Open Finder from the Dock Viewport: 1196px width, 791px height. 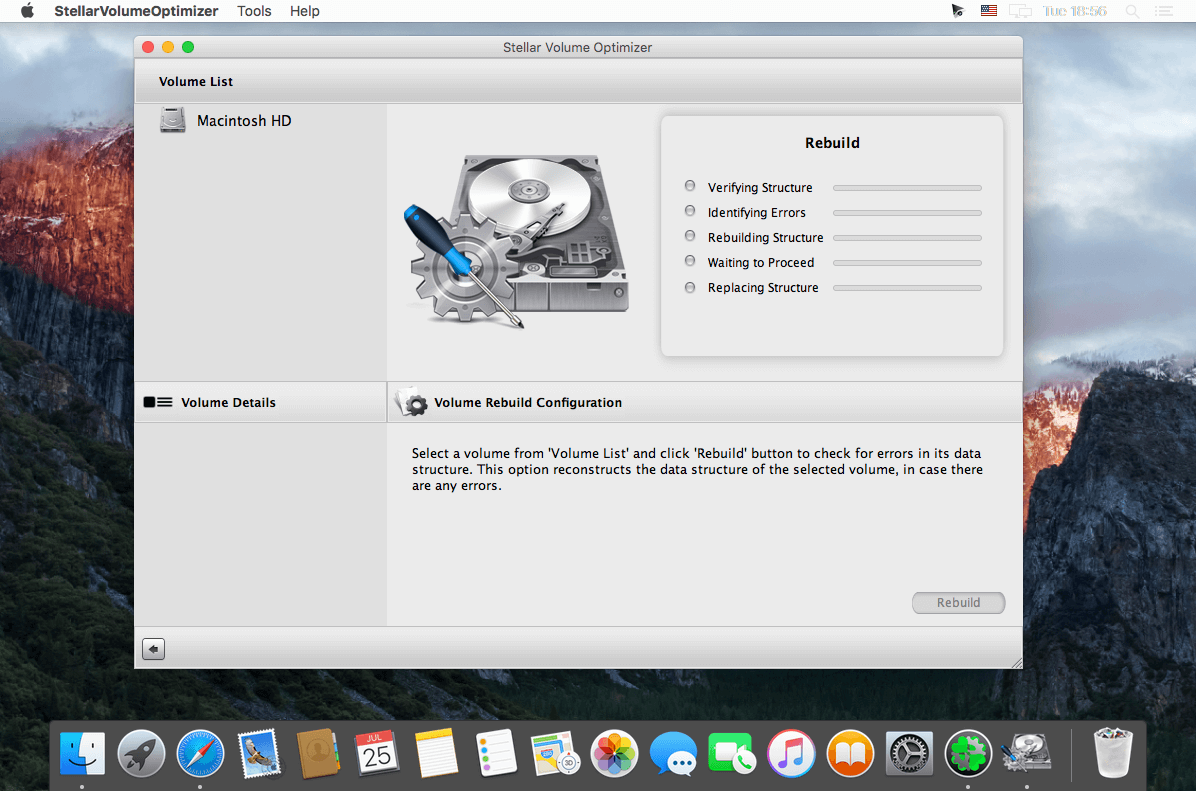tap(82, 754)
